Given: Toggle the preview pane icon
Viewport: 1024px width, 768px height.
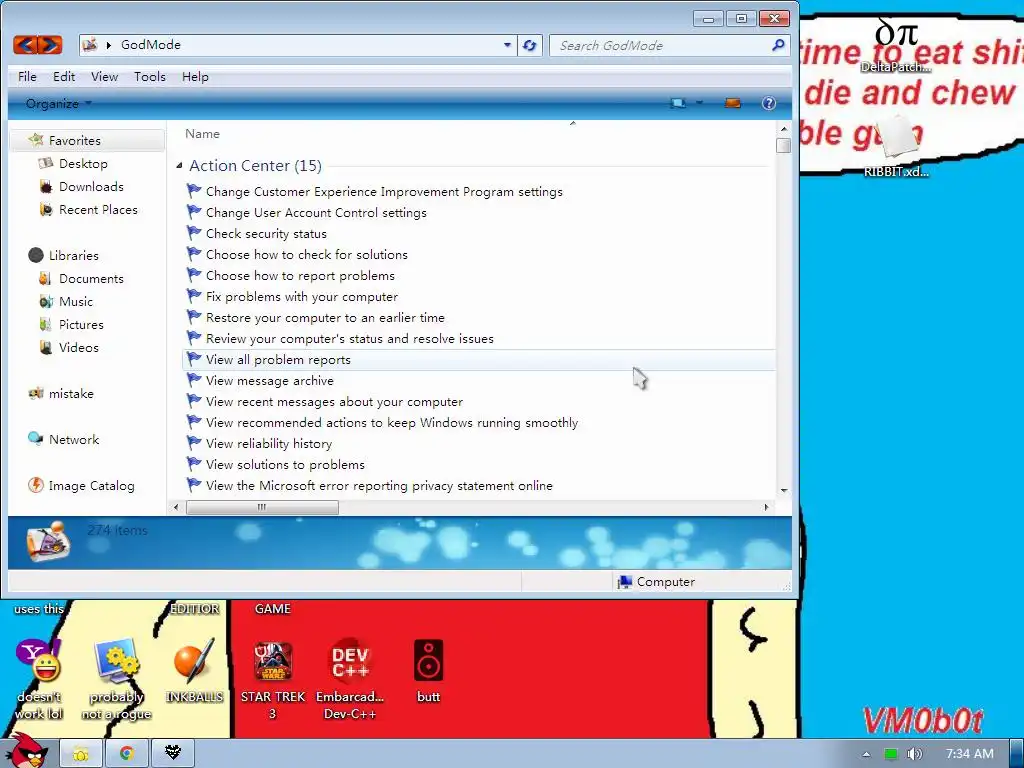Looking at the screenshot, I should [x=733, y=103].
